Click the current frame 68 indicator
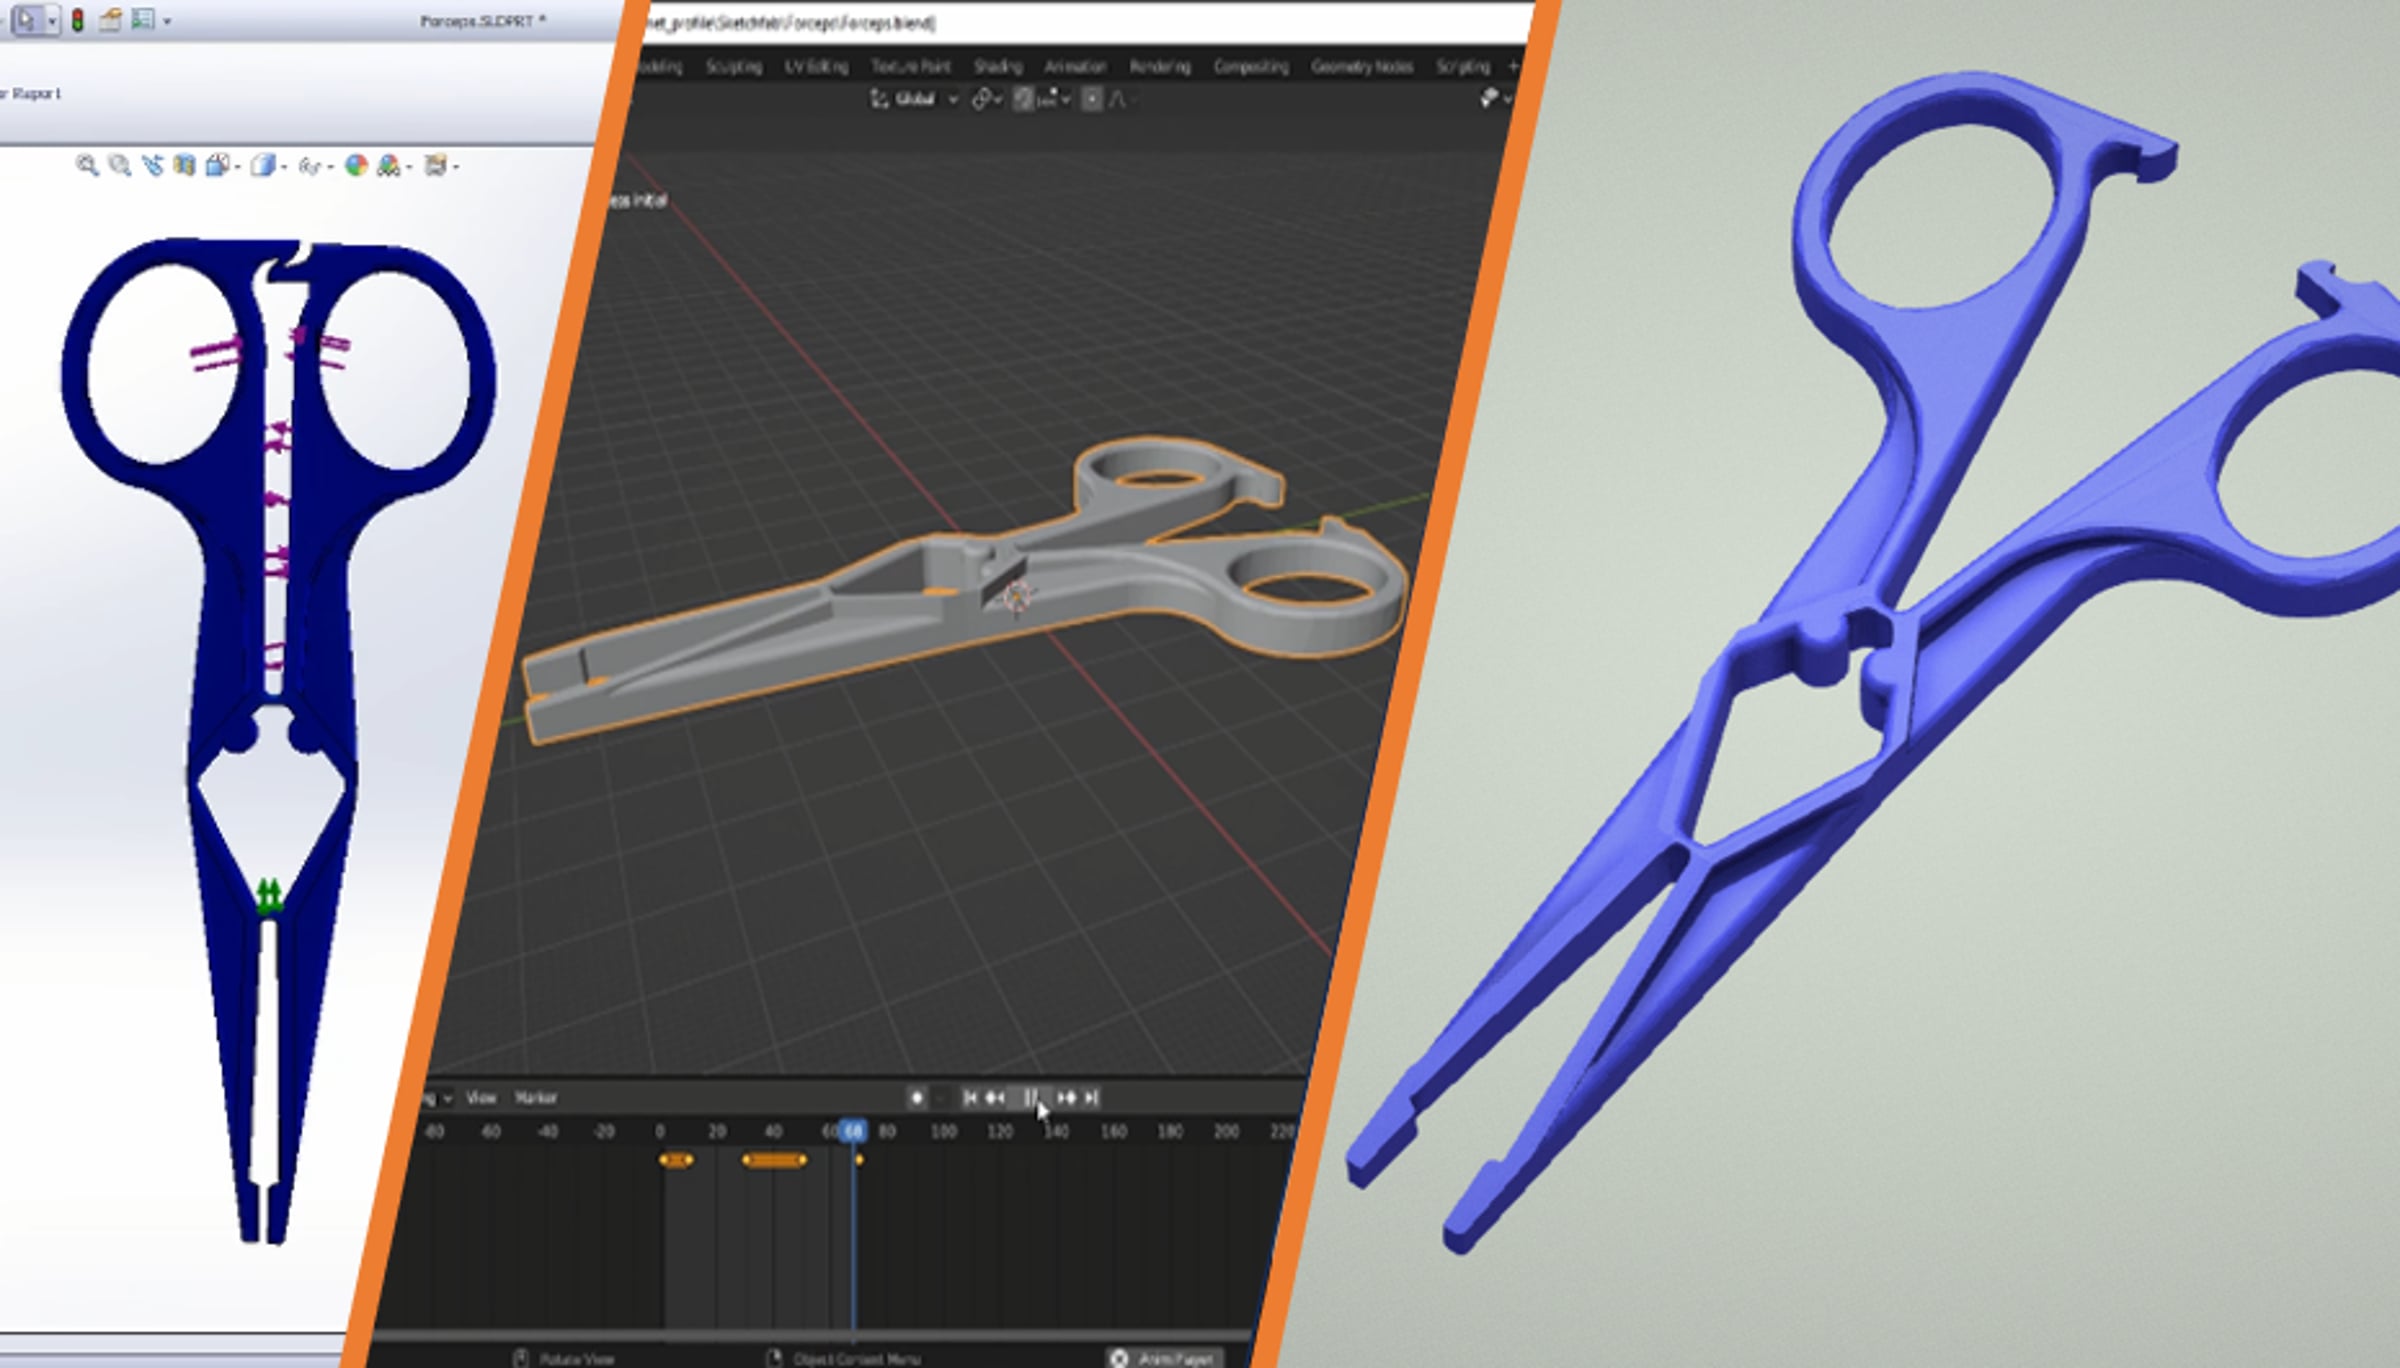The height and width of the screenshot is (1368, 2400). pyautogui.click(x=853, y=1131)
